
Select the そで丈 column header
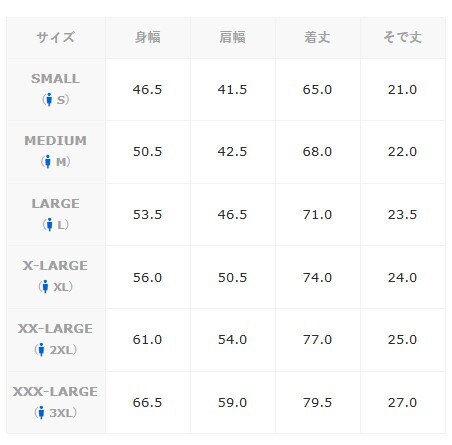pos(402,37)
